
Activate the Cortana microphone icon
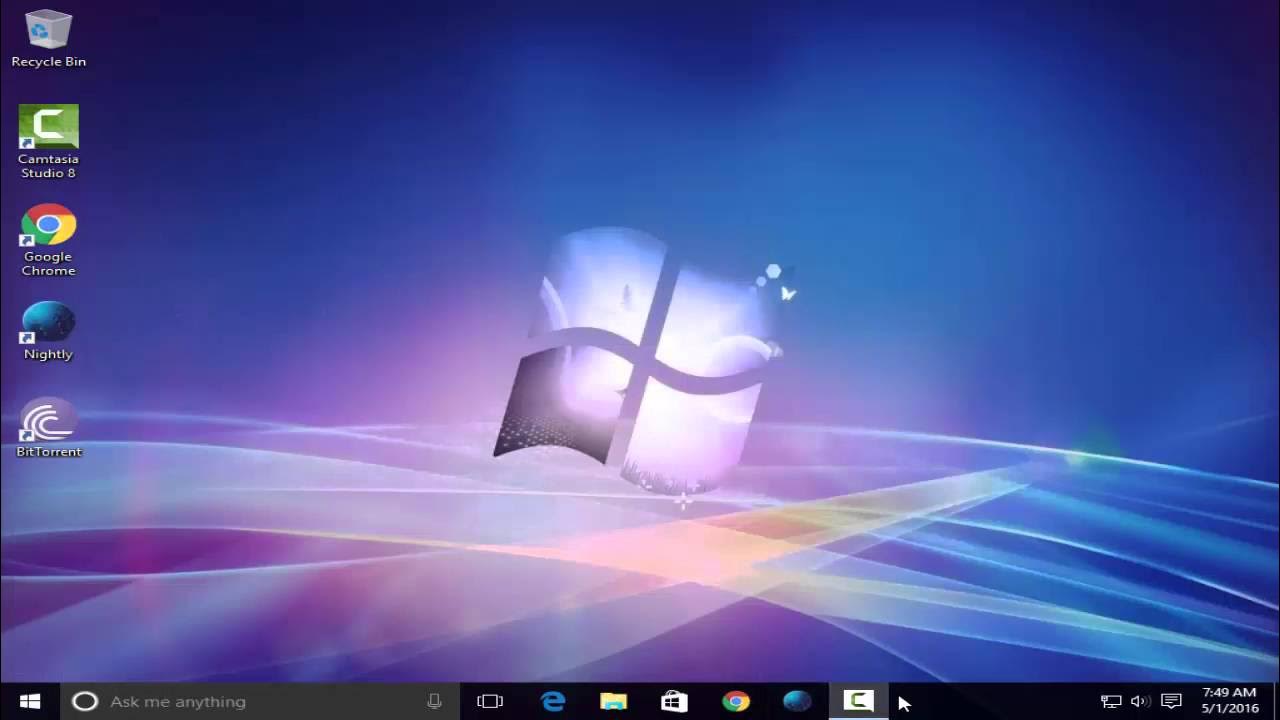434,701
